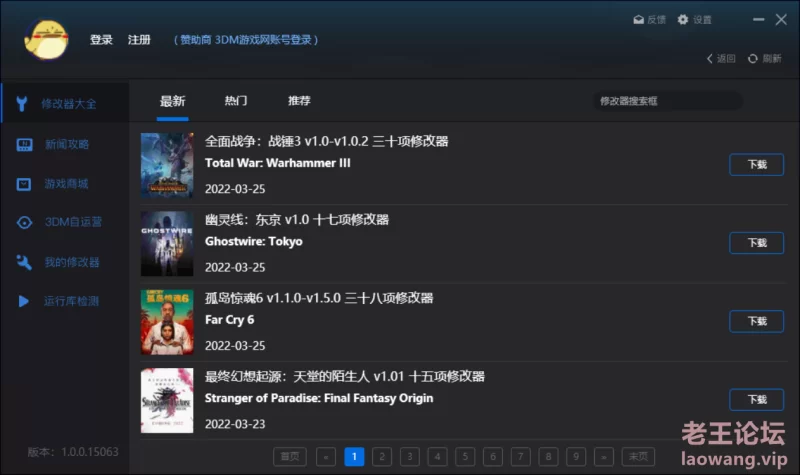This screenshot has width=800, height=475.
Task: Click the 修改器大全 wrench icon
Action: pyautogui.click(x=21, y=104)
